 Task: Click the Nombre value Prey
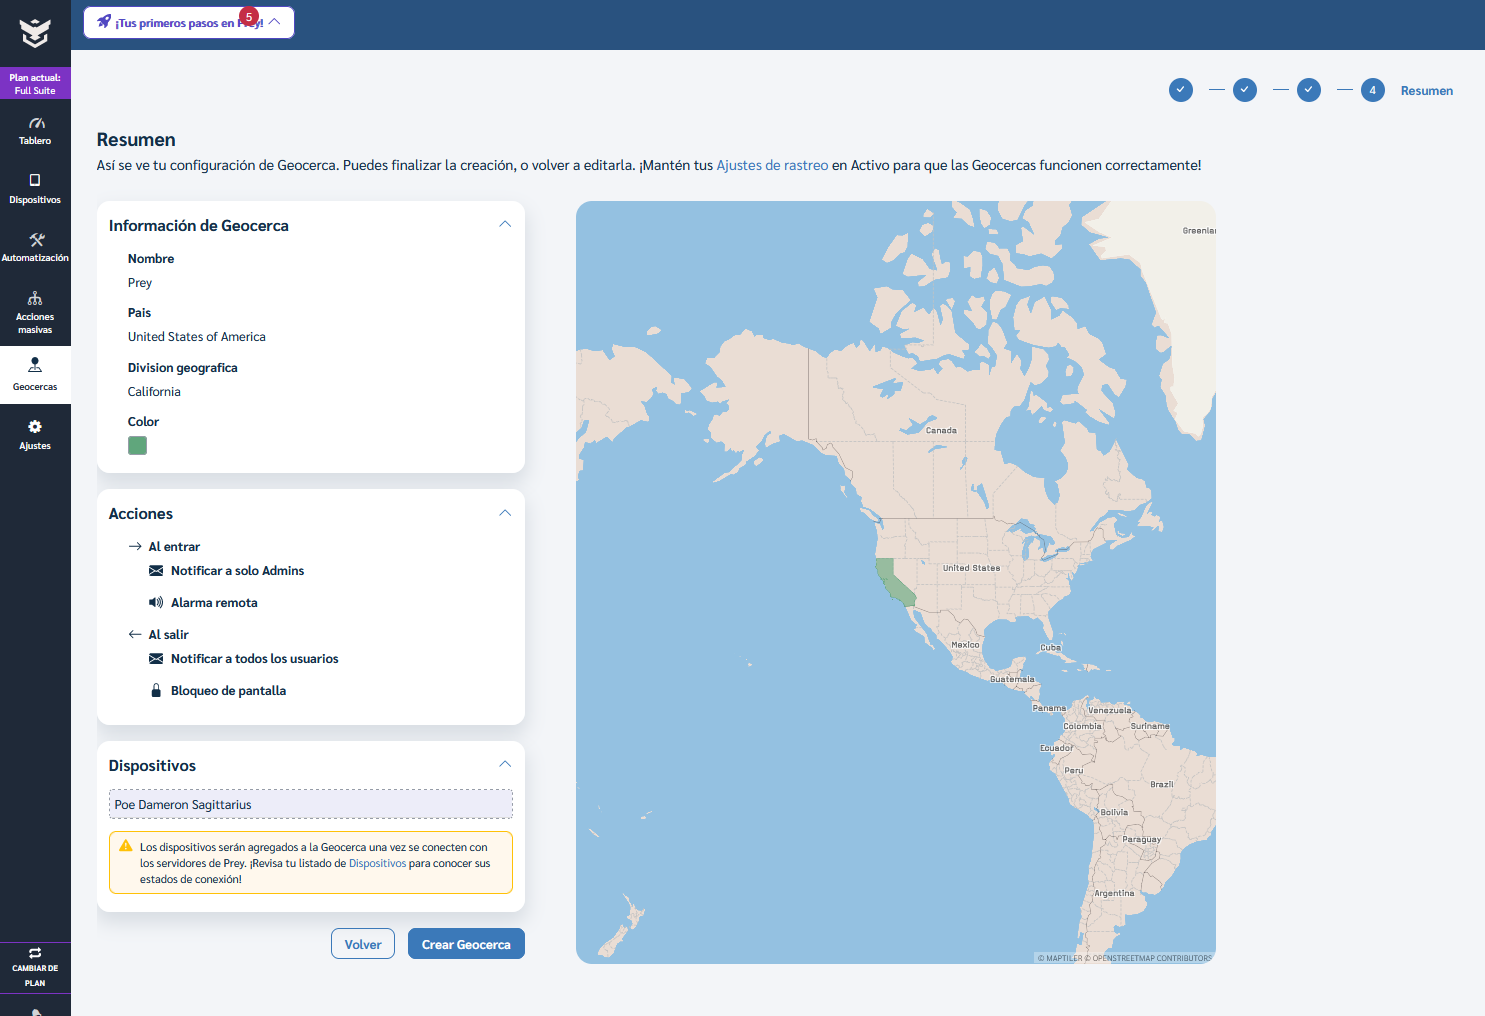click(x=140, y=283)
